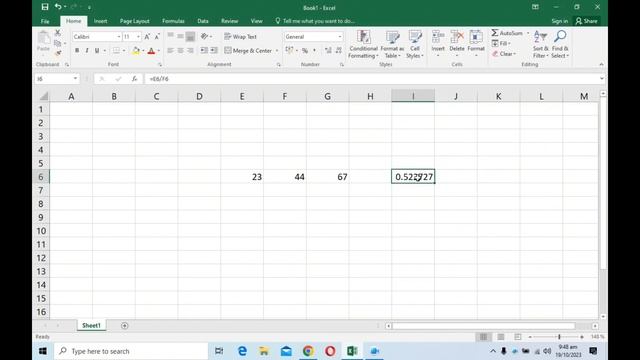
Task: Apply accounting number format
Action: coord(289,50)
